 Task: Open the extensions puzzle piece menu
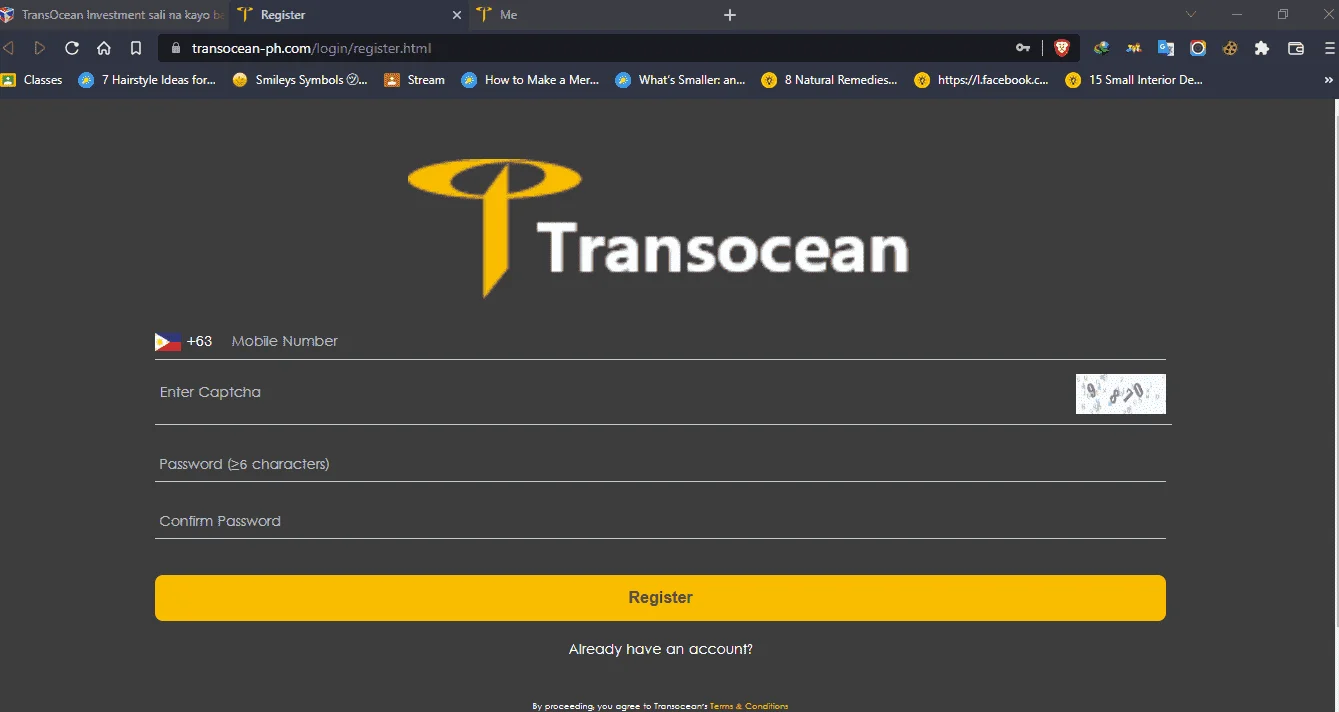point(1262,48)
